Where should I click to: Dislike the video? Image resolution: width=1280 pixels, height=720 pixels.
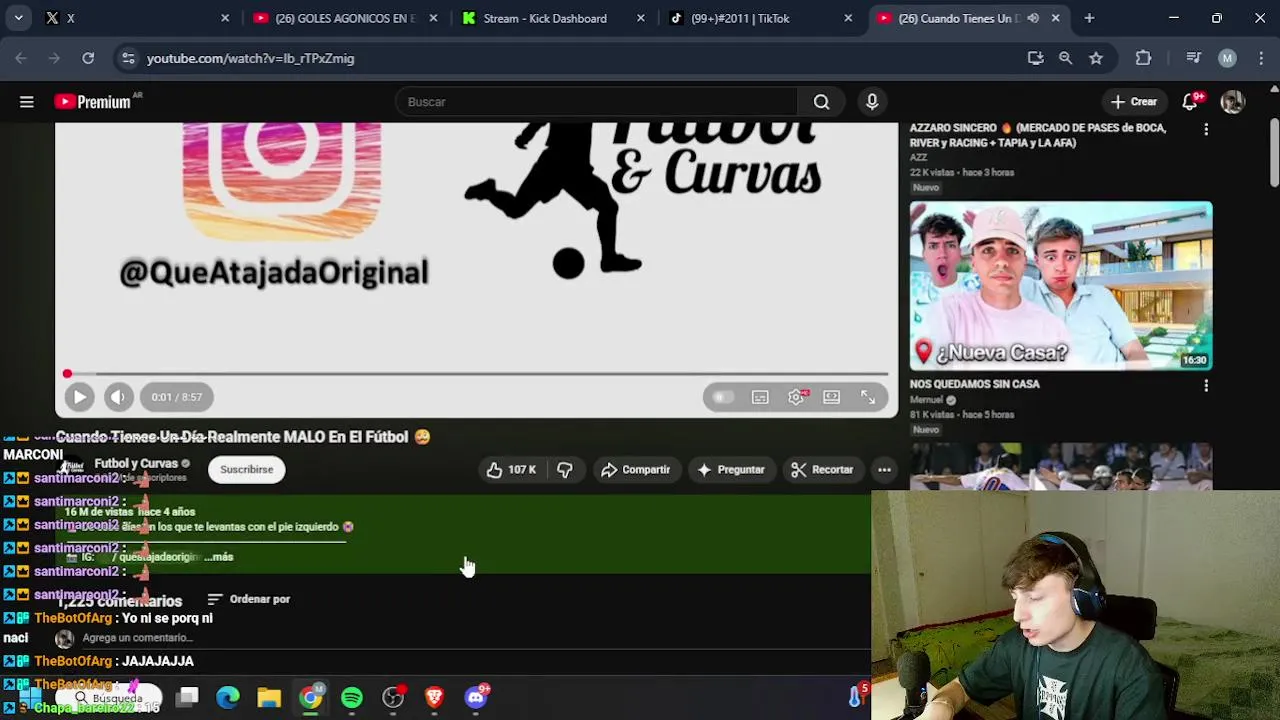pyautogui.click(x=564, y=470)
